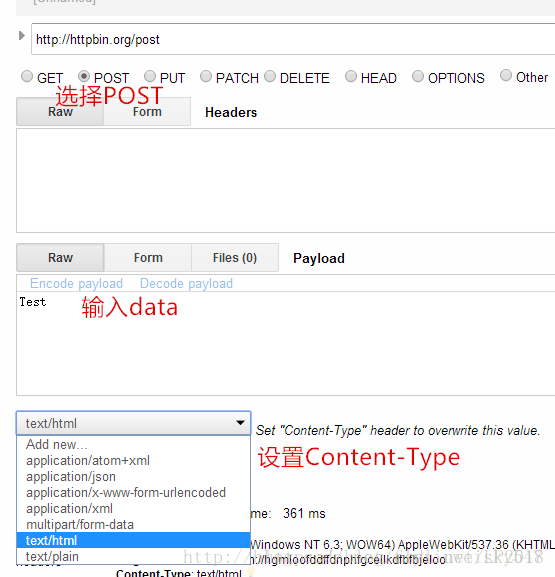Open the Files (0) tab
The height and width of the screenshot is (577, 555).
point(235,258)
